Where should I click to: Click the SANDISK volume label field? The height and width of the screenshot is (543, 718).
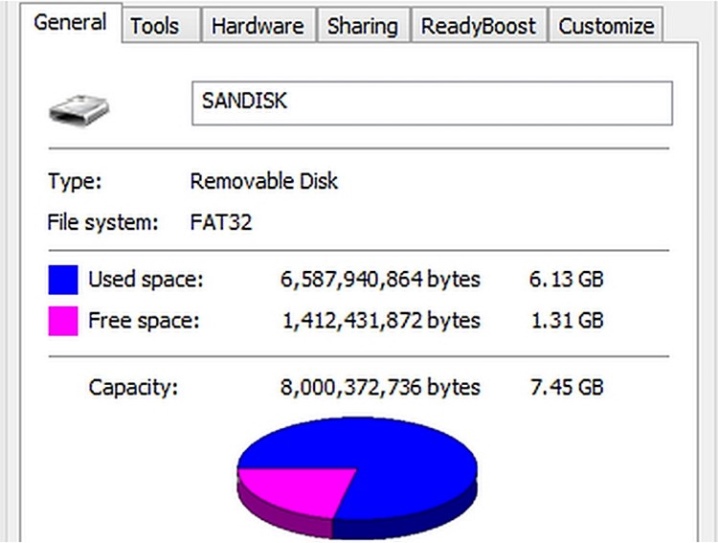tap(432, 103)
